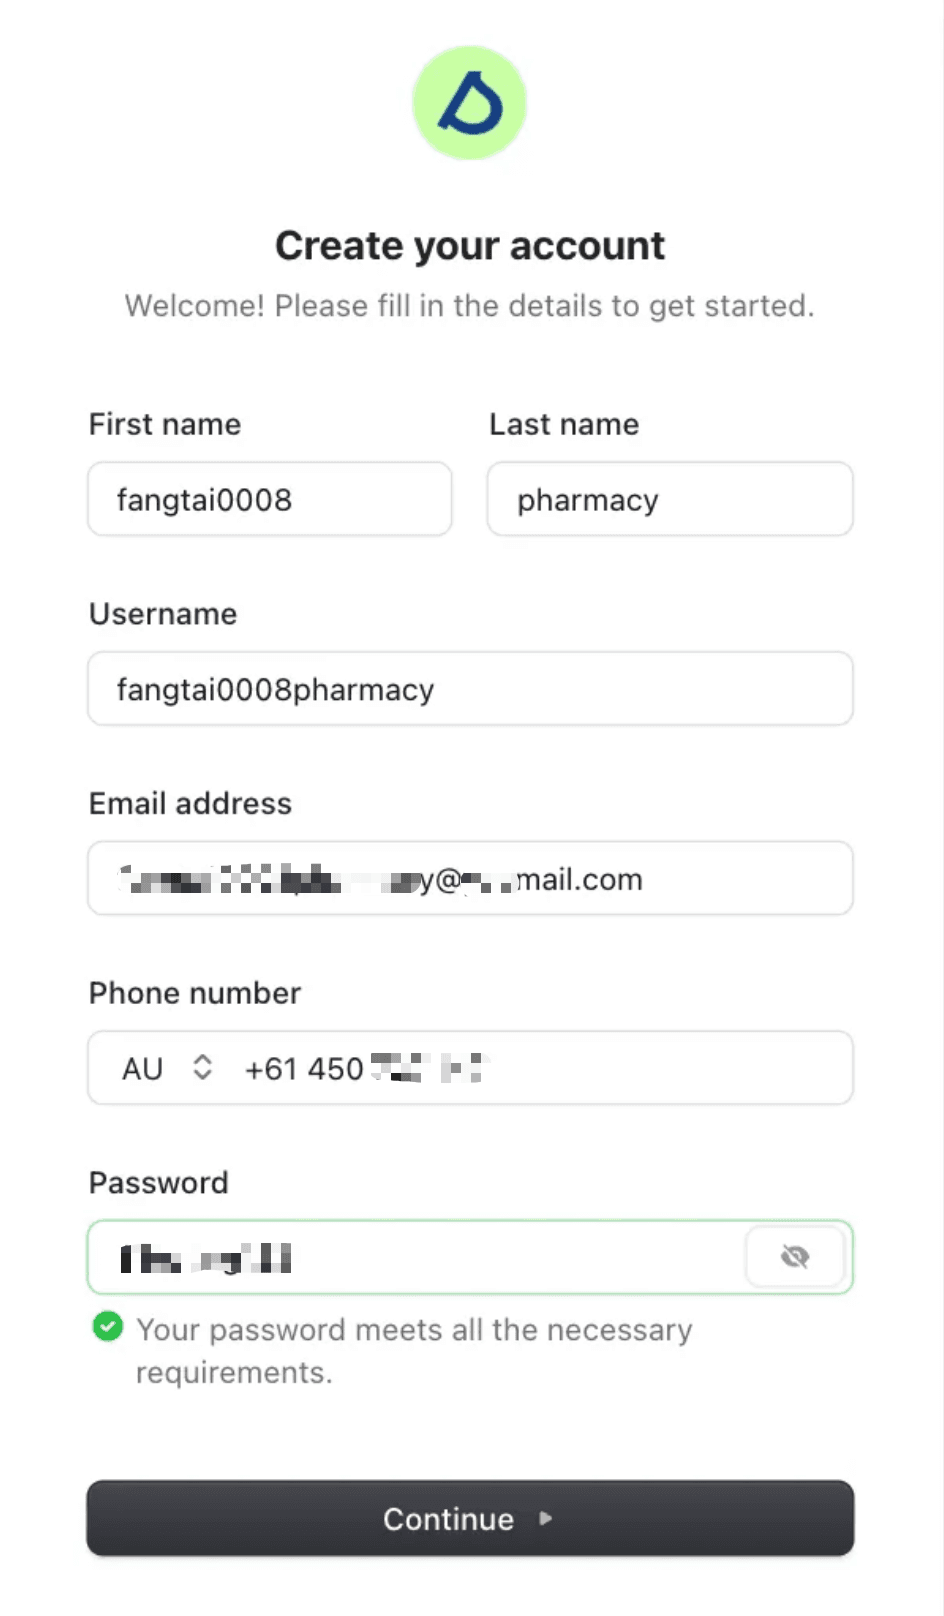
Task: Click the circular green badge above the heading
Action: tap(469, 102)
